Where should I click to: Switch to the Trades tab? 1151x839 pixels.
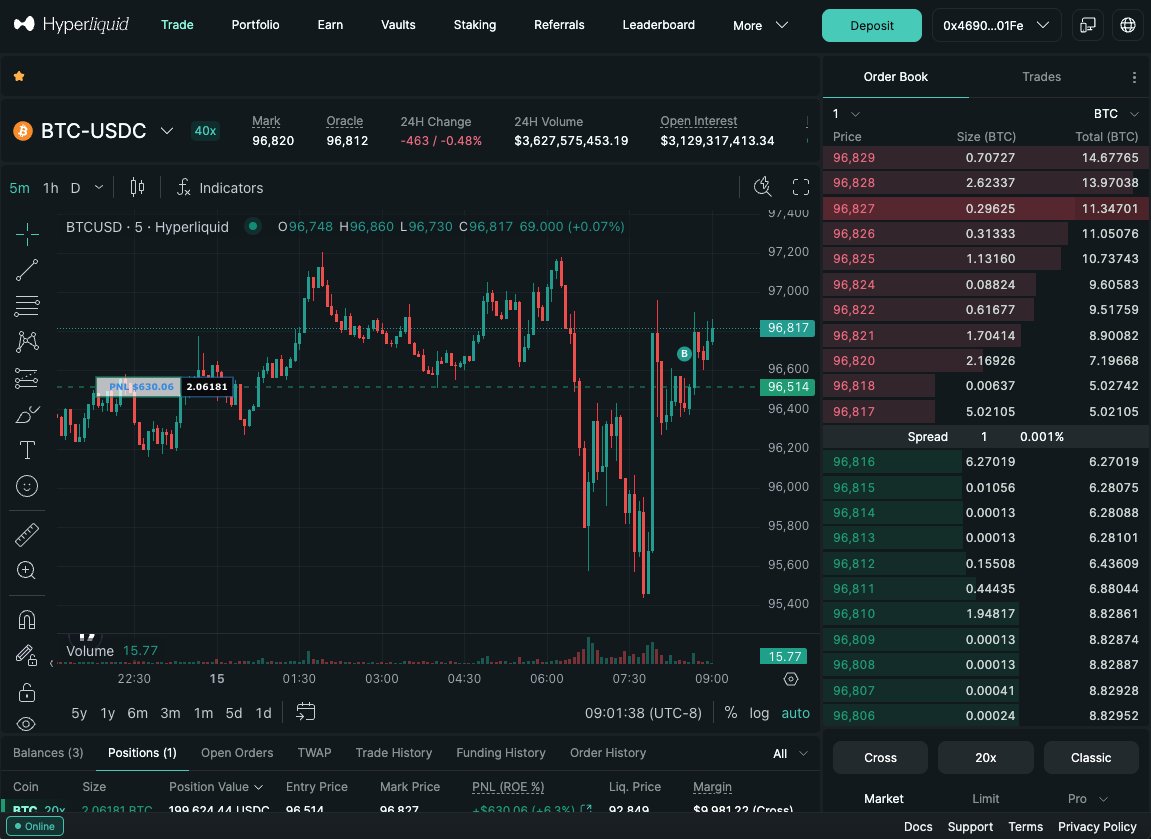pos(1041,77)
